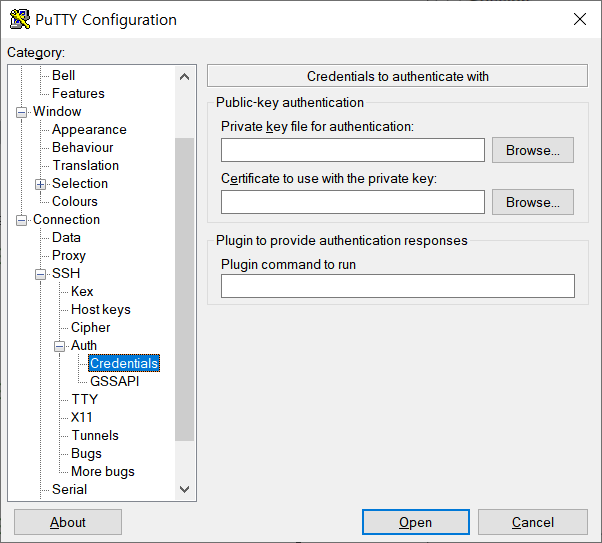Screen dimensions: 602x543
Task: Select the Connection category
Action: tap(66, 220)
